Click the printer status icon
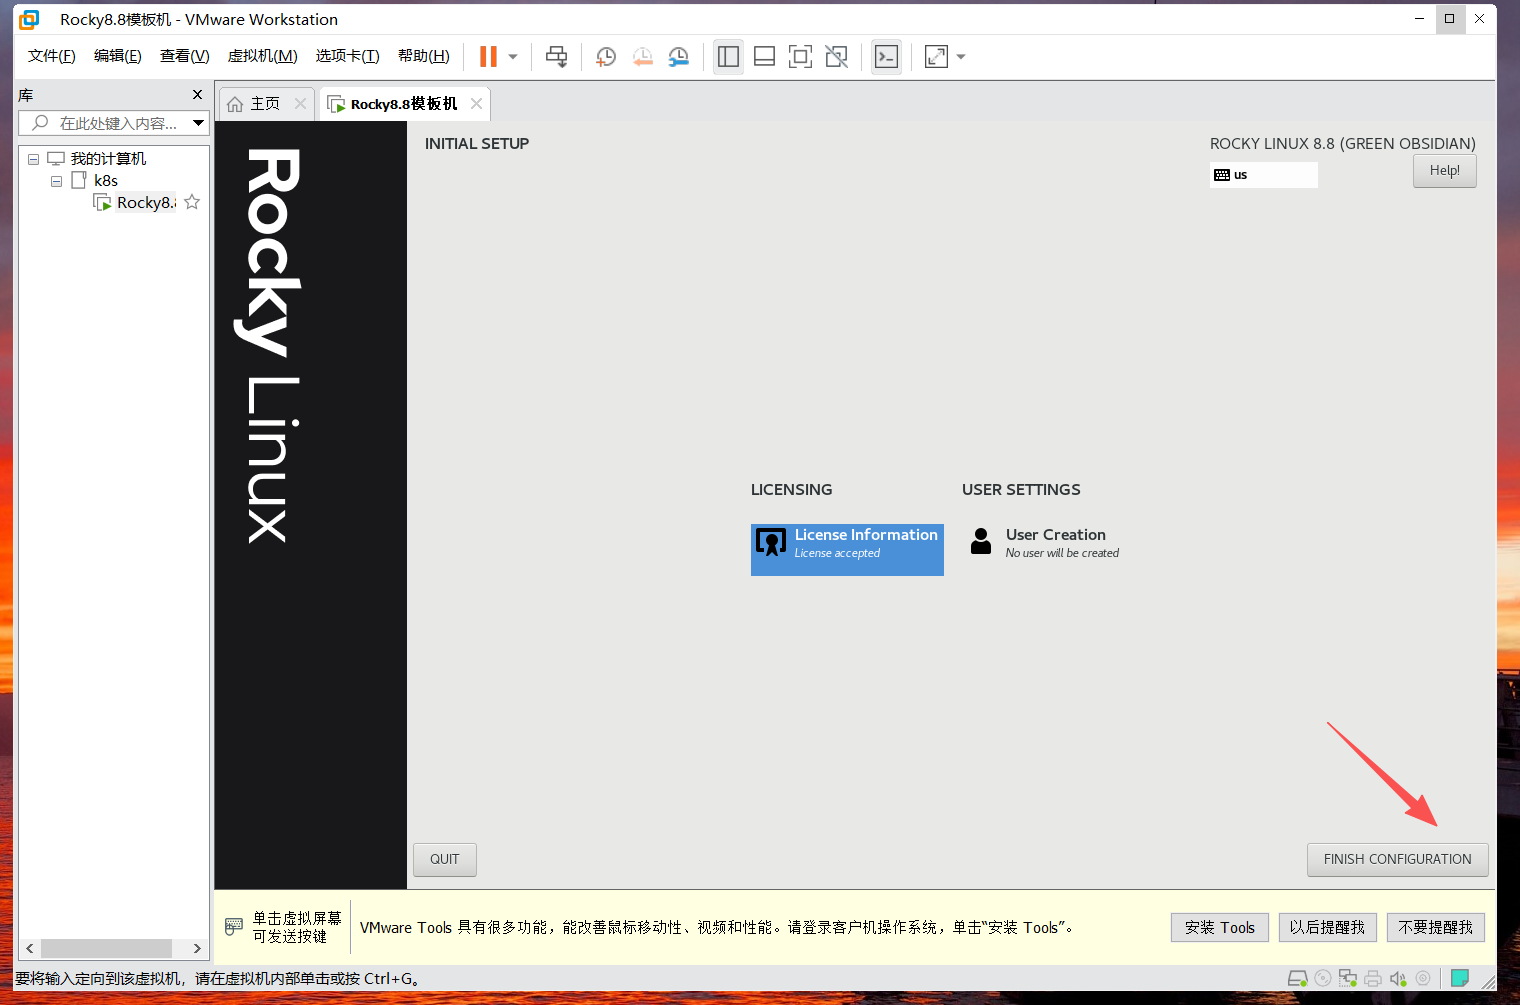Viewport: 1520px width, 1005px height. coord(1373,978)
